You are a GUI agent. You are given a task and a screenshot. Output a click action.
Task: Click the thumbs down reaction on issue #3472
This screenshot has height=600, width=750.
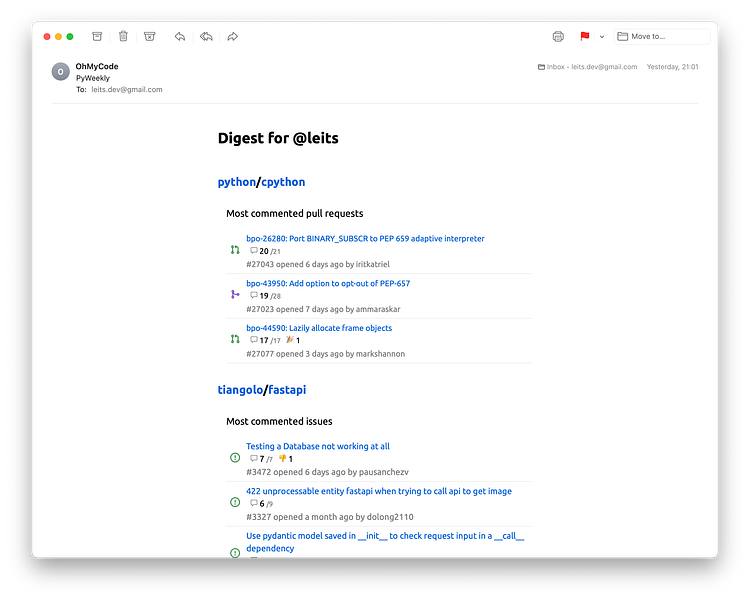(283, 458)
